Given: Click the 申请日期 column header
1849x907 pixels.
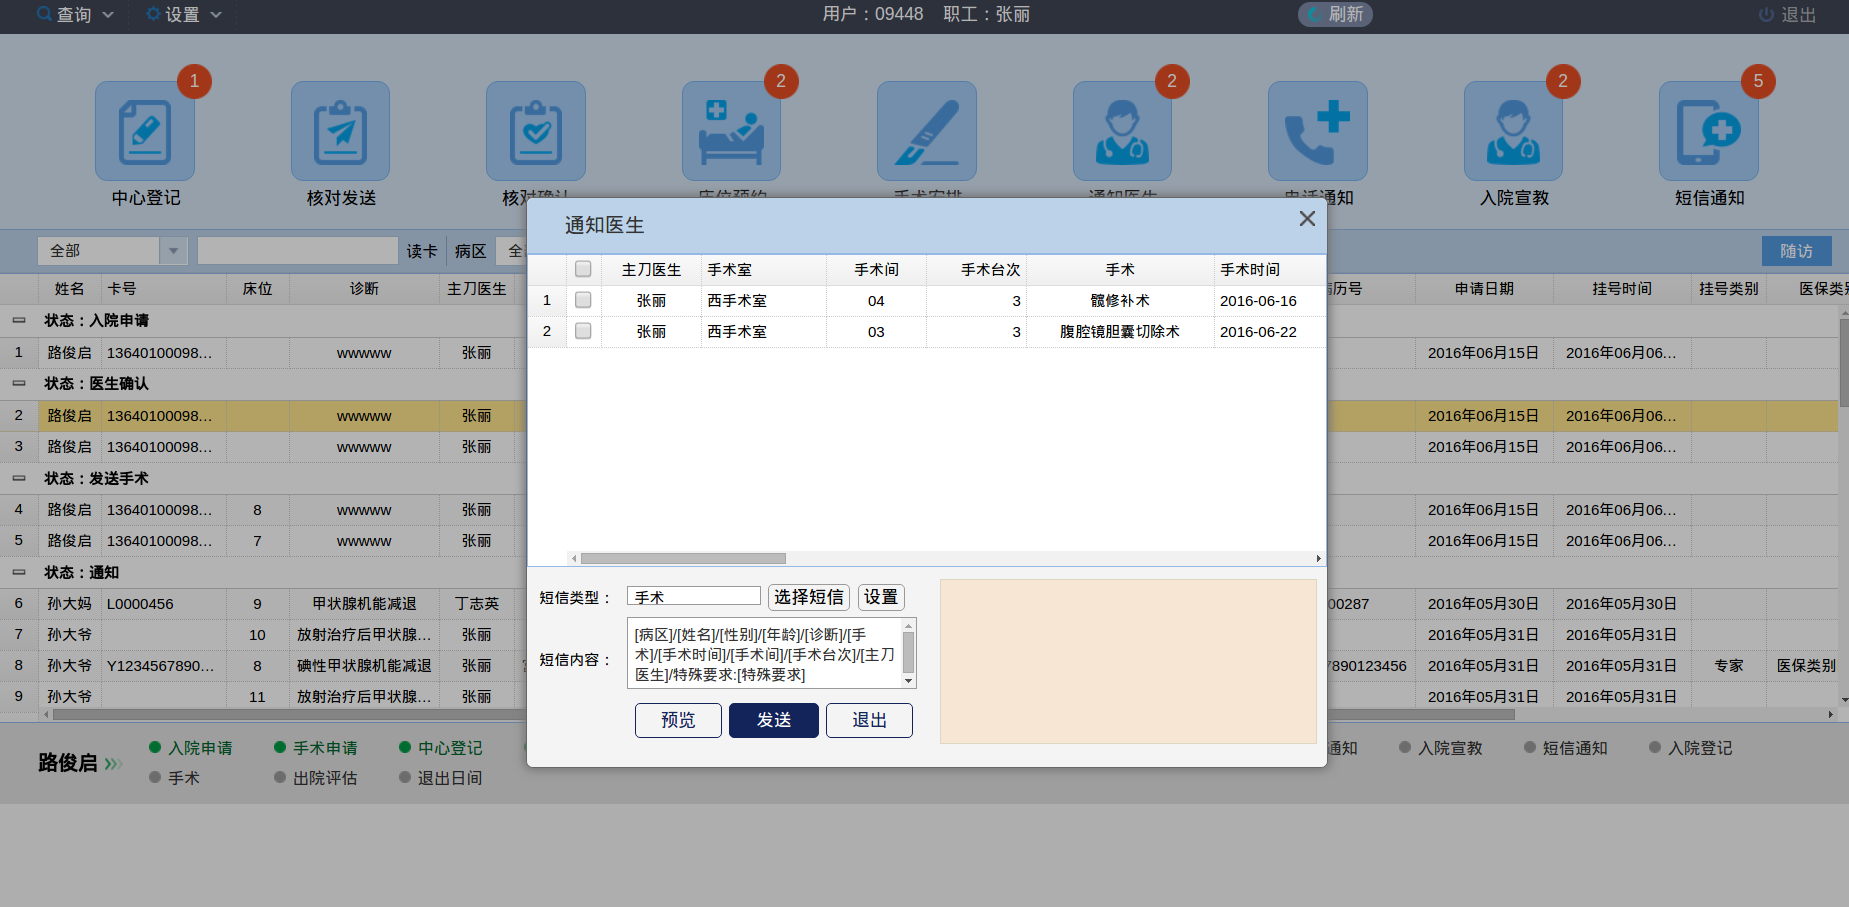Looking at the screenshot, I should point(1484,289).
